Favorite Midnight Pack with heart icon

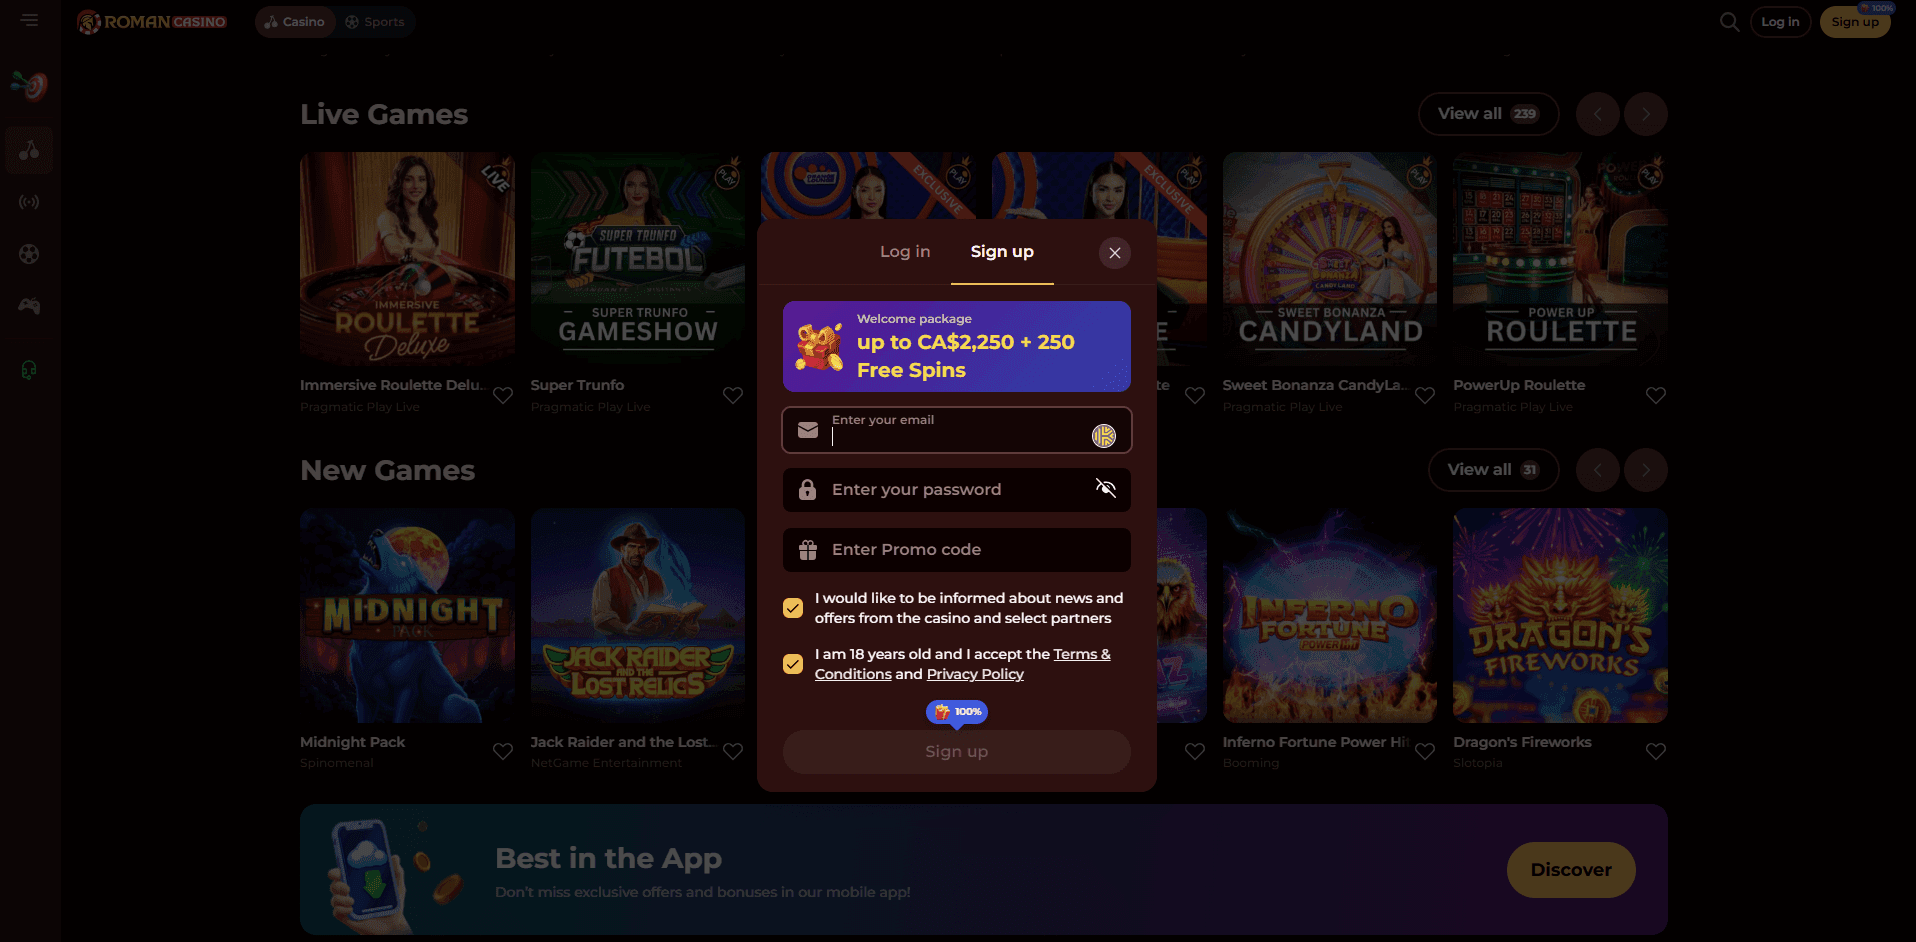click(503, 751)
